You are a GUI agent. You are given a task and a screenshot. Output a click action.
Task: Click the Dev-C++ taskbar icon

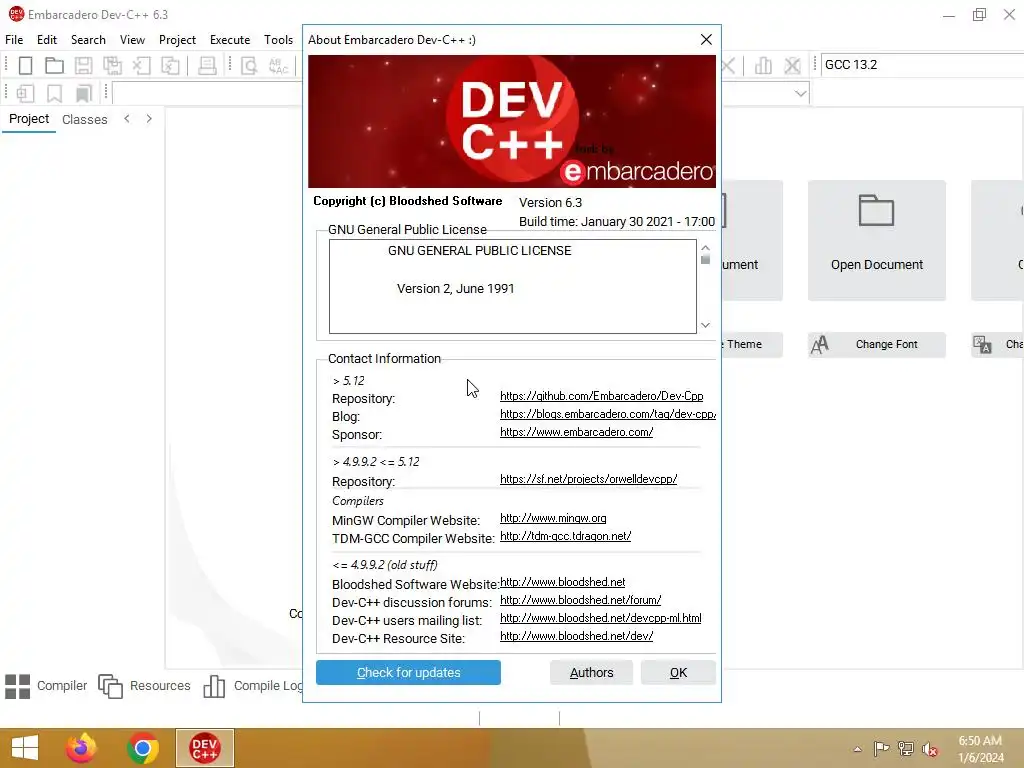(x=204, y=748)
